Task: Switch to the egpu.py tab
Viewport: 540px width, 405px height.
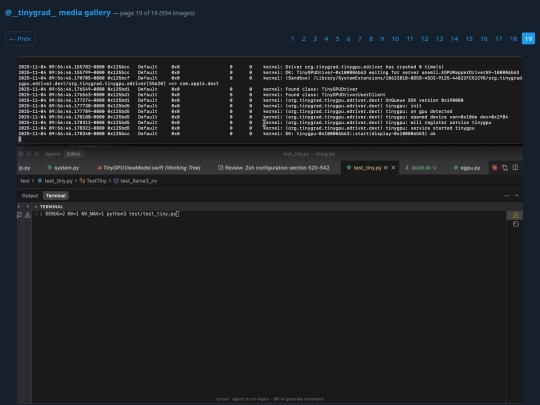Action: [x=467, y=168]
